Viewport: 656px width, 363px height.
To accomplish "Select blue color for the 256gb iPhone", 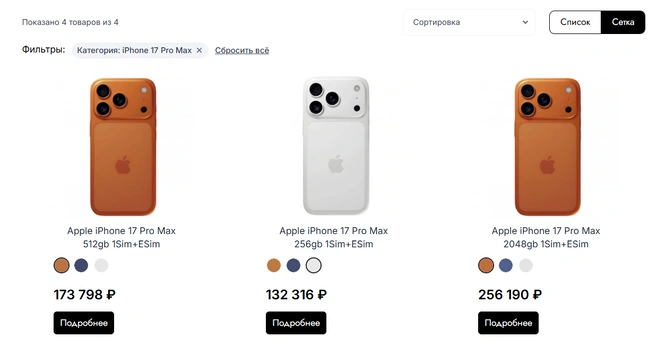I will 293,265.
